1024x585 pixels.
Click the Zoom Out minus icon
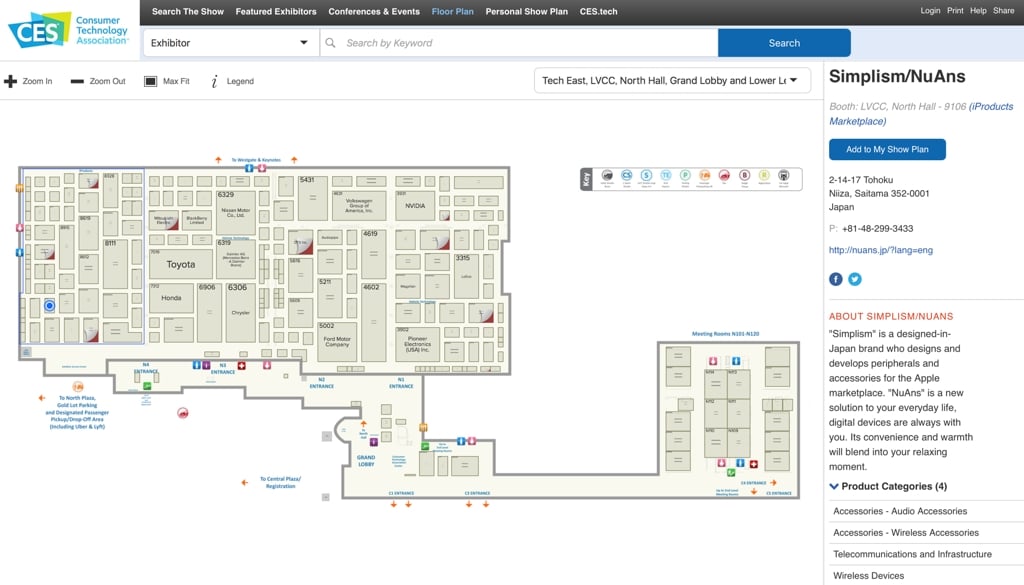tap(77, 81)
